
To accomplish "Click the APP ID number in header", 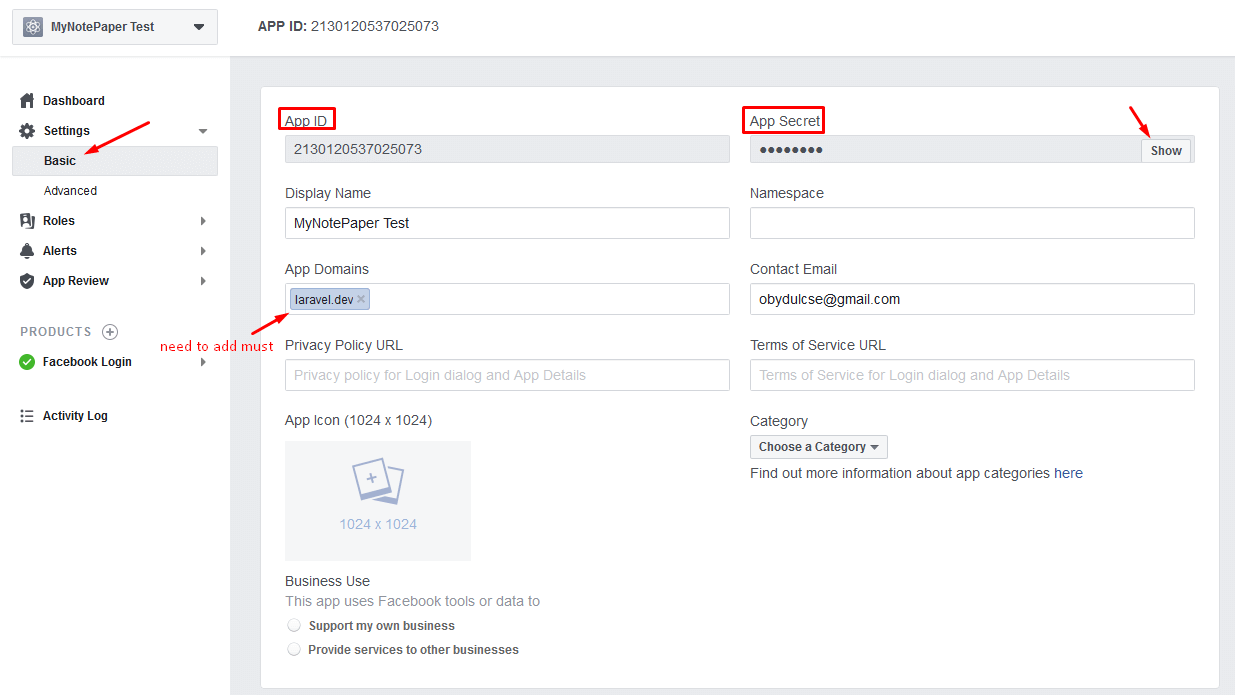I will pyautogui.click(x=375, y=26).
